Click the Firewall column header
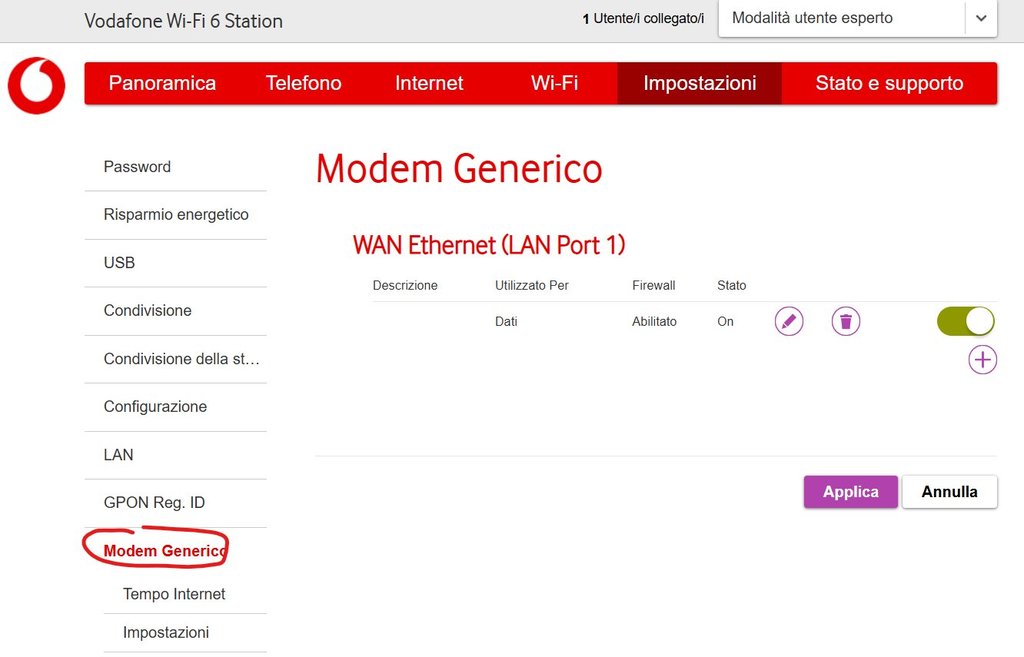 coord(654,285)
